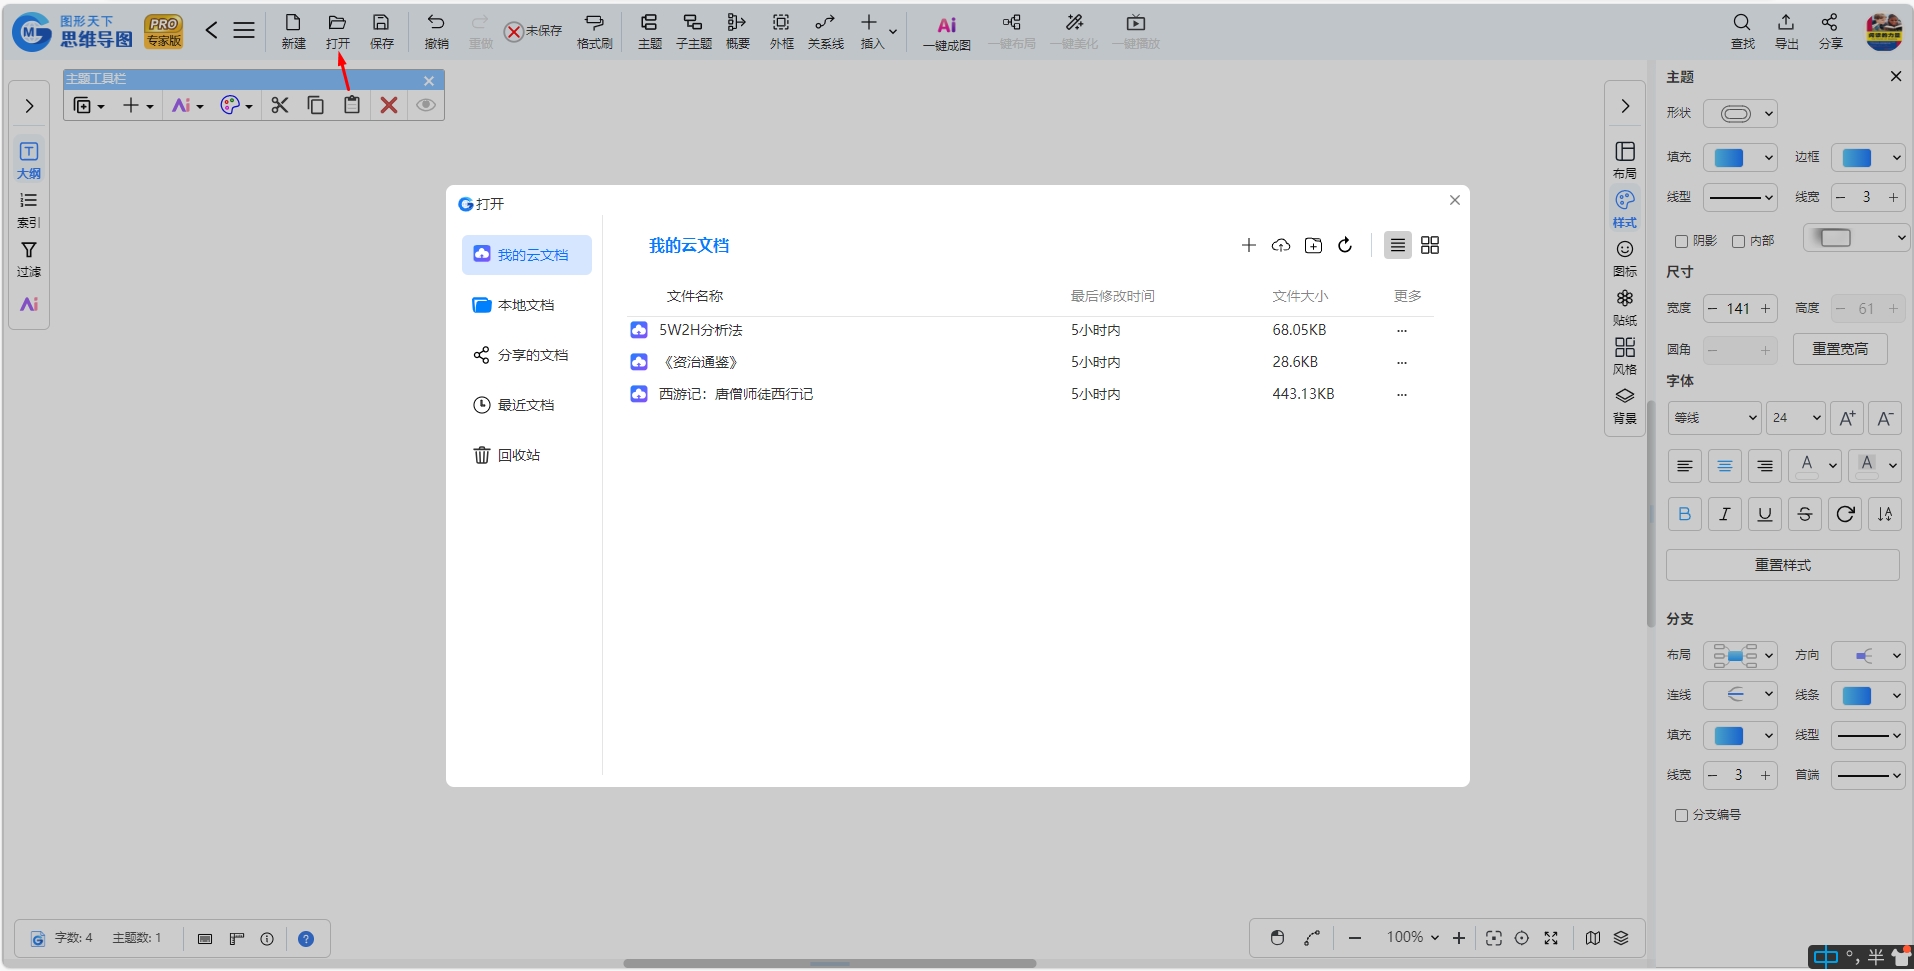The image size is (1914, 971).
Task: Click the 重置样式 reset style button
Action: [x=1782, y=565]
